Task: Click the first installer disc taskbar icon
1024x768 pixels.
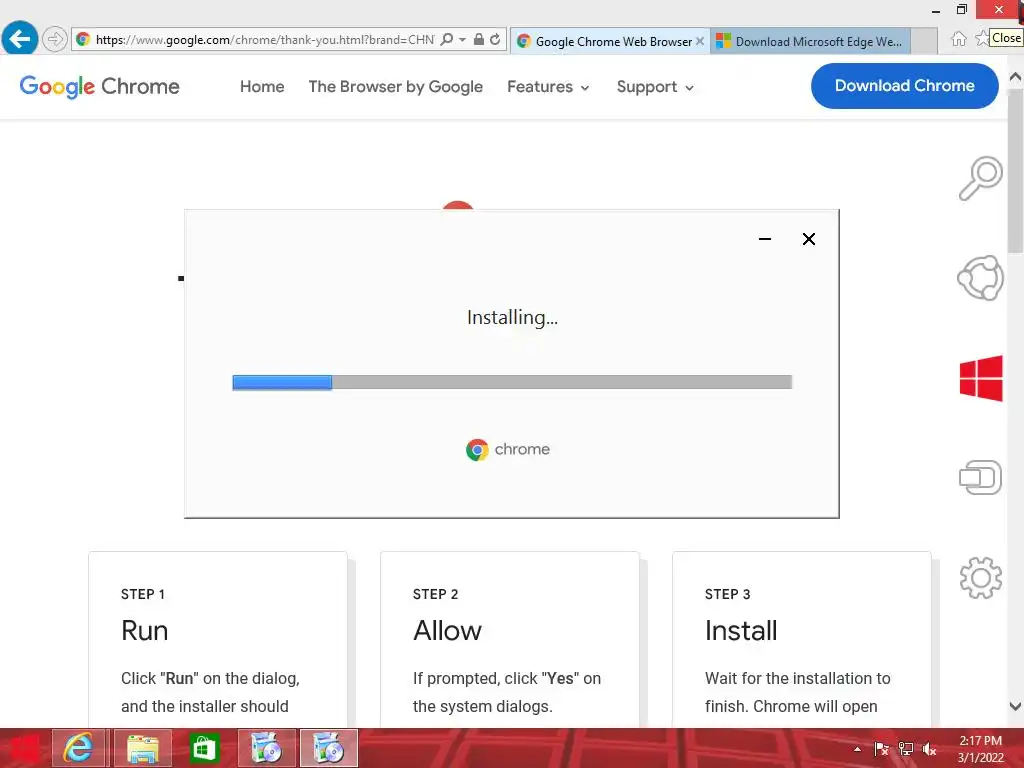Action: tap(266, 748)
